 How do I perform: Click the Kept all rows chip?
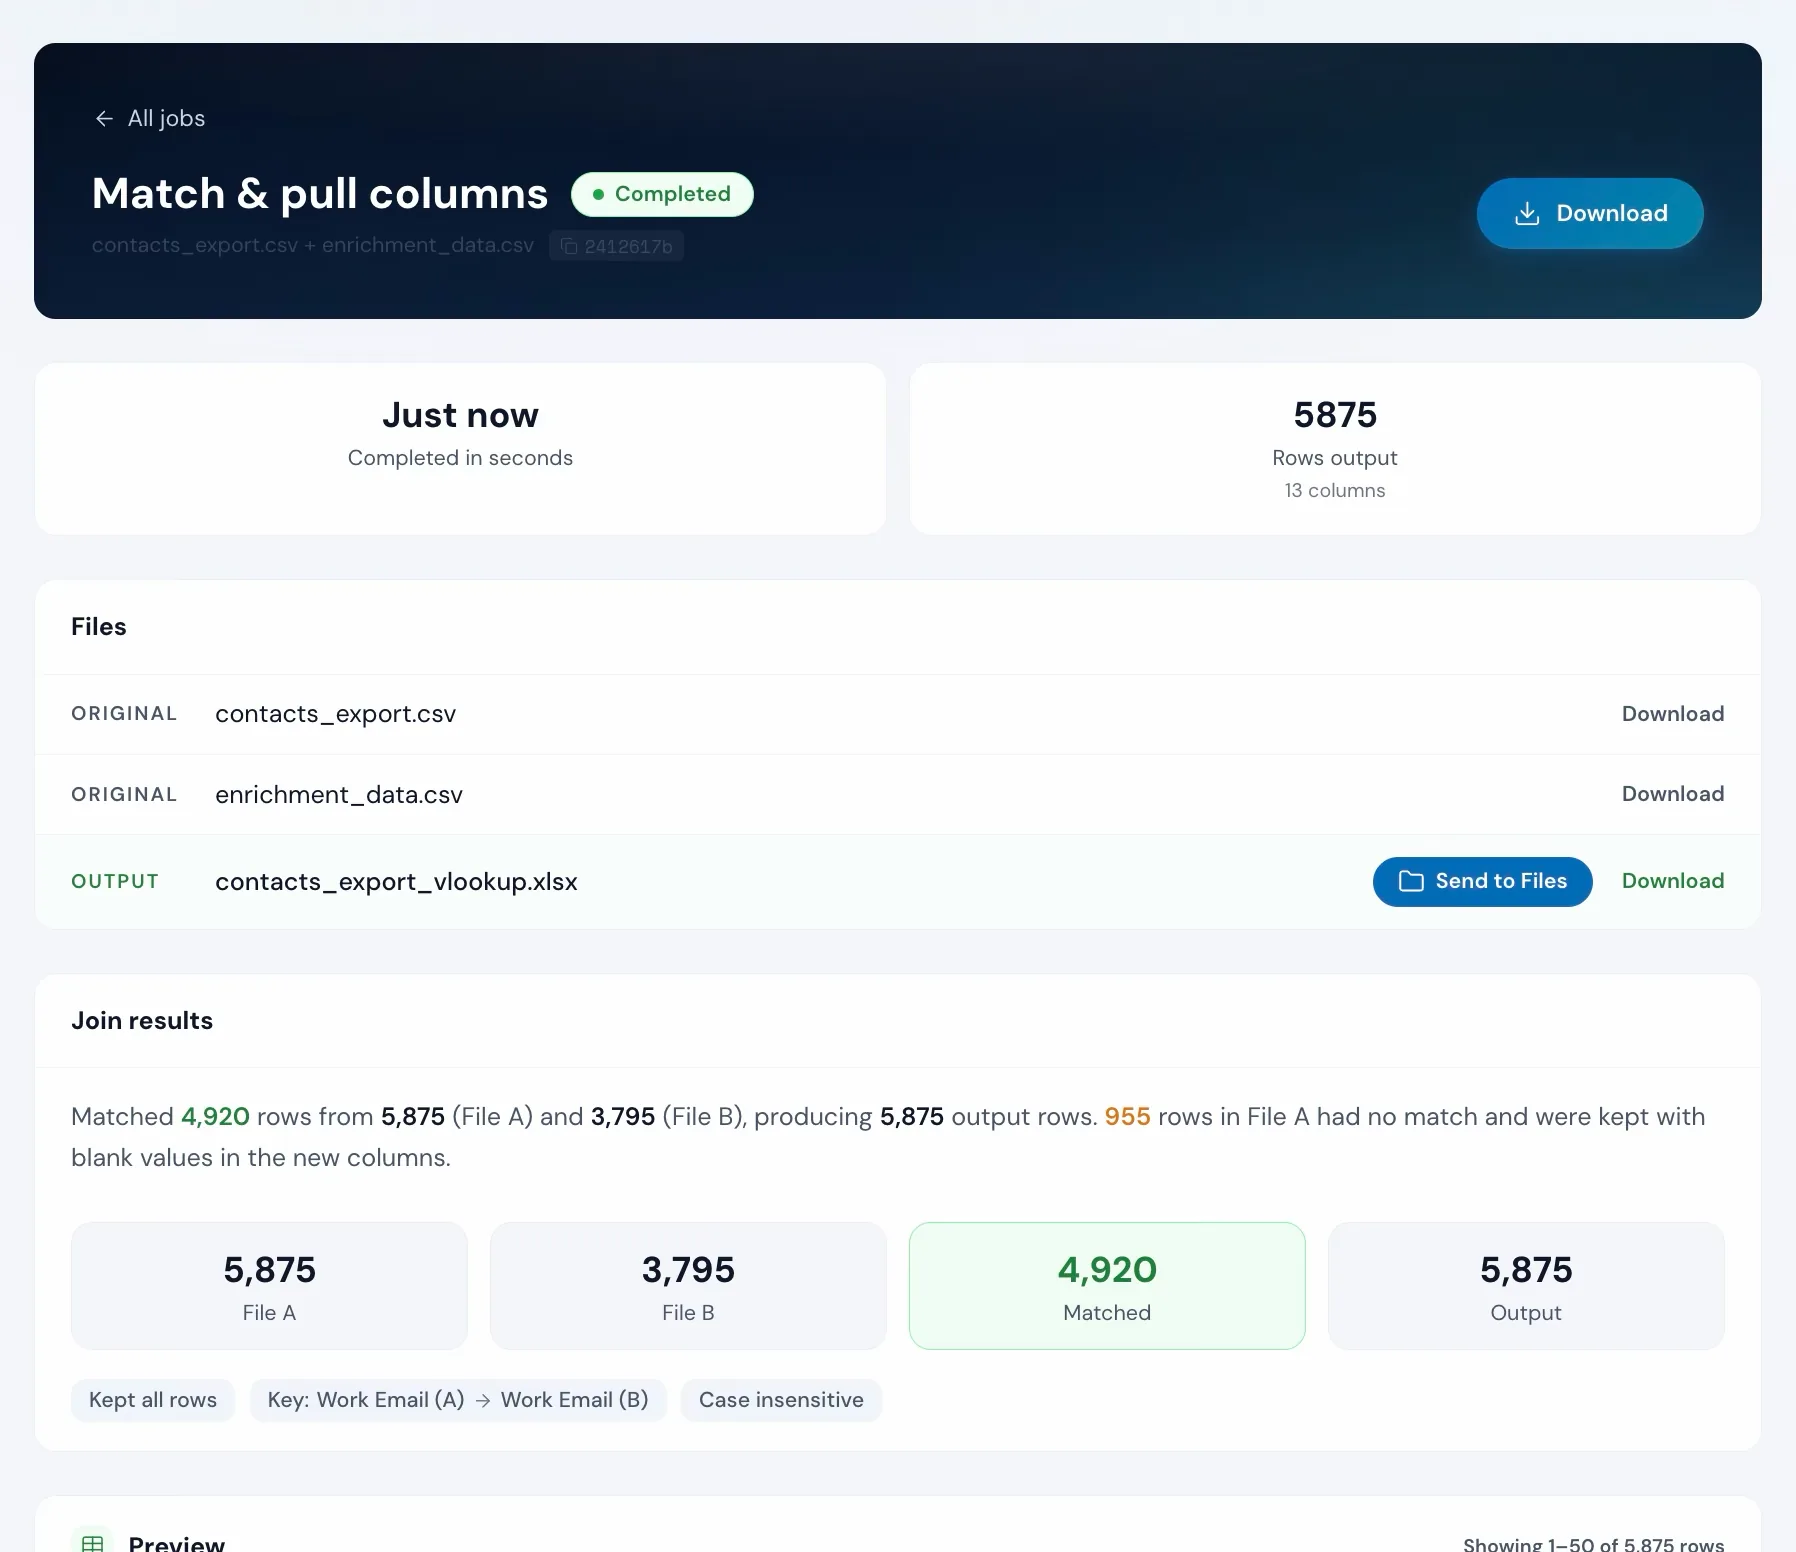point(153,1400)
